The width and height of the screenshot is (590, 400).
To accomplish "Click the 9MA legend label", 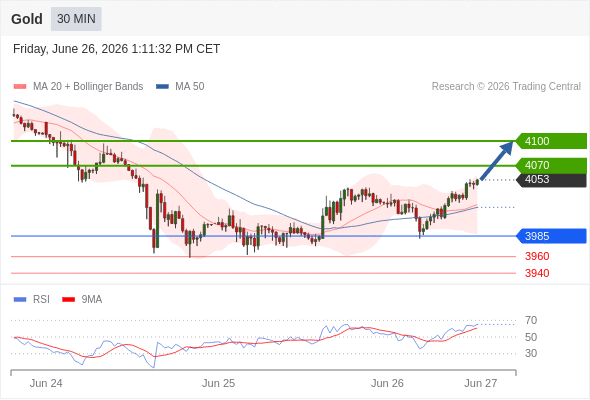I will click(x=92, y=300).
